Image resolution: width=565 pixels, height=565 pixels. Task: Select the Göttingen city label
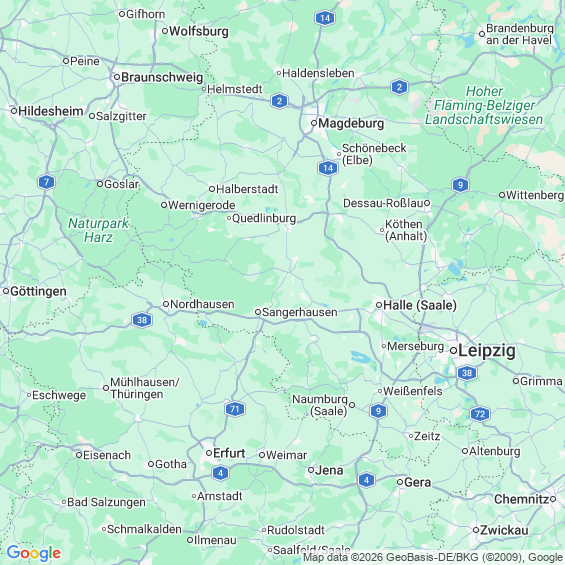click(38, 291)
